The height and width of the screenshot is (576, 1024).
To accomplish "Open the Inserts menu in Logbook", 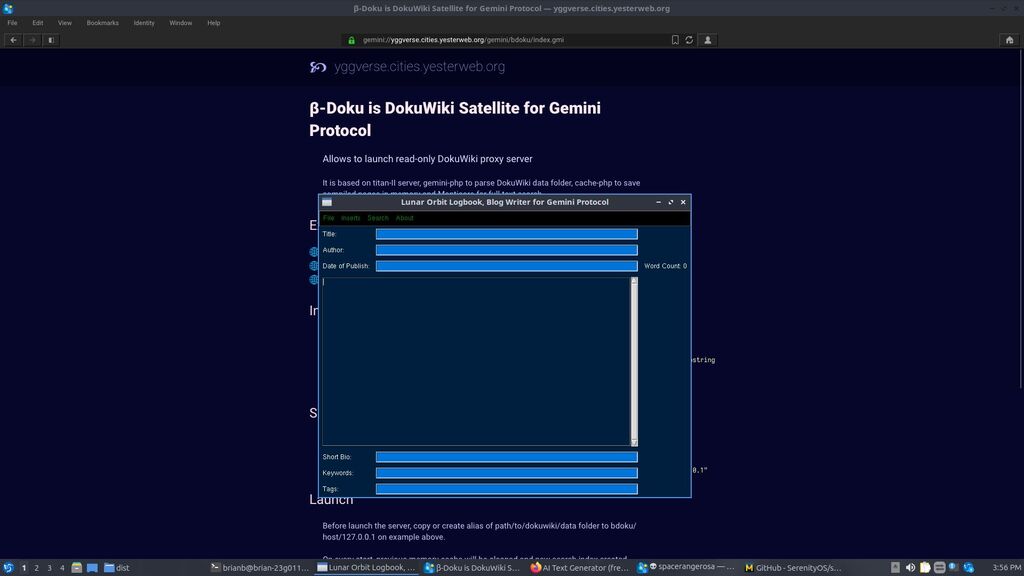I will [x=351, y=218].
